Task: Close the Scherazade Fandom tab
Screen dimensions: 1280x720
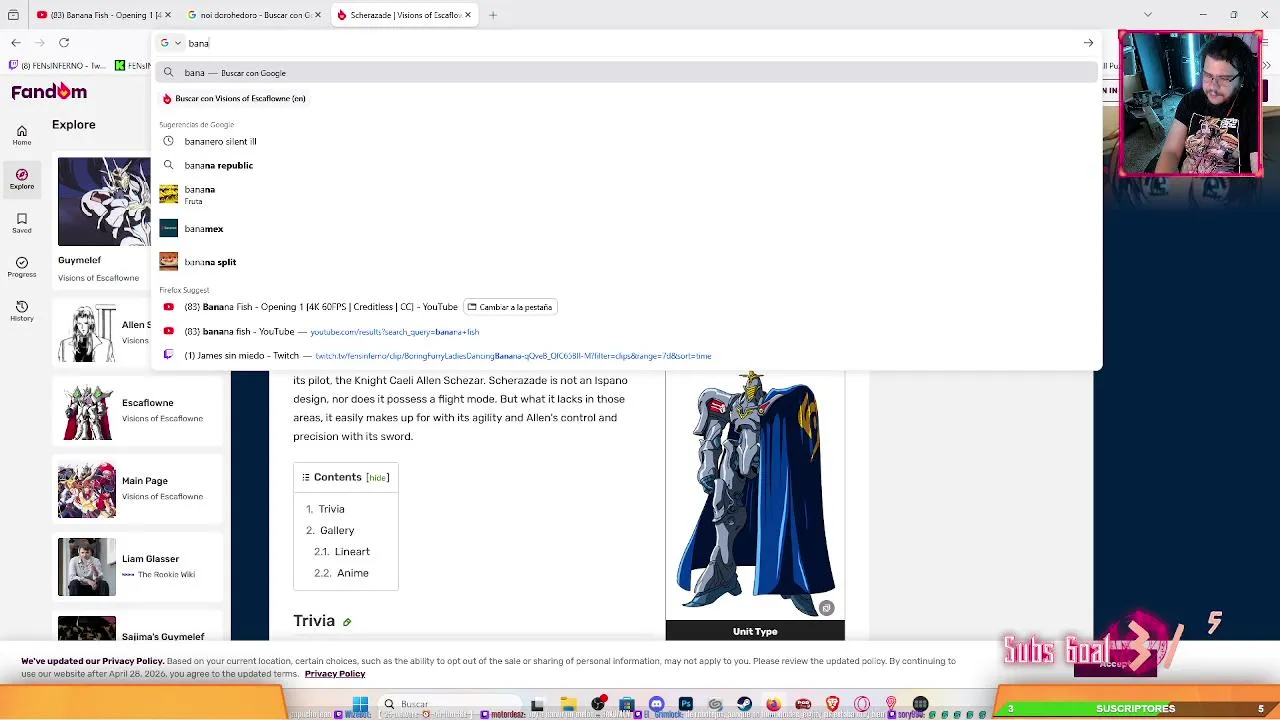Action: point(468,15)
